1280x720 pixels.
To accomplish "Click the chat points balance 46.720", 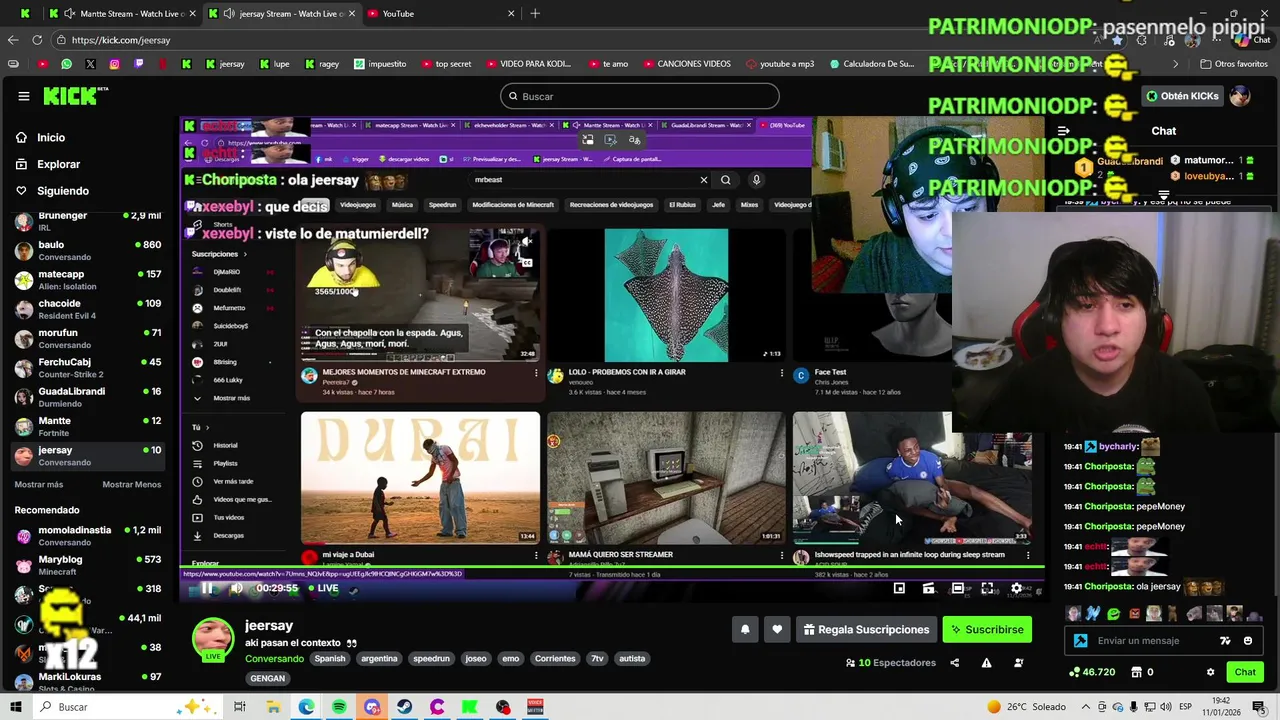I will pyautogui.click(x=1092, y=672).
